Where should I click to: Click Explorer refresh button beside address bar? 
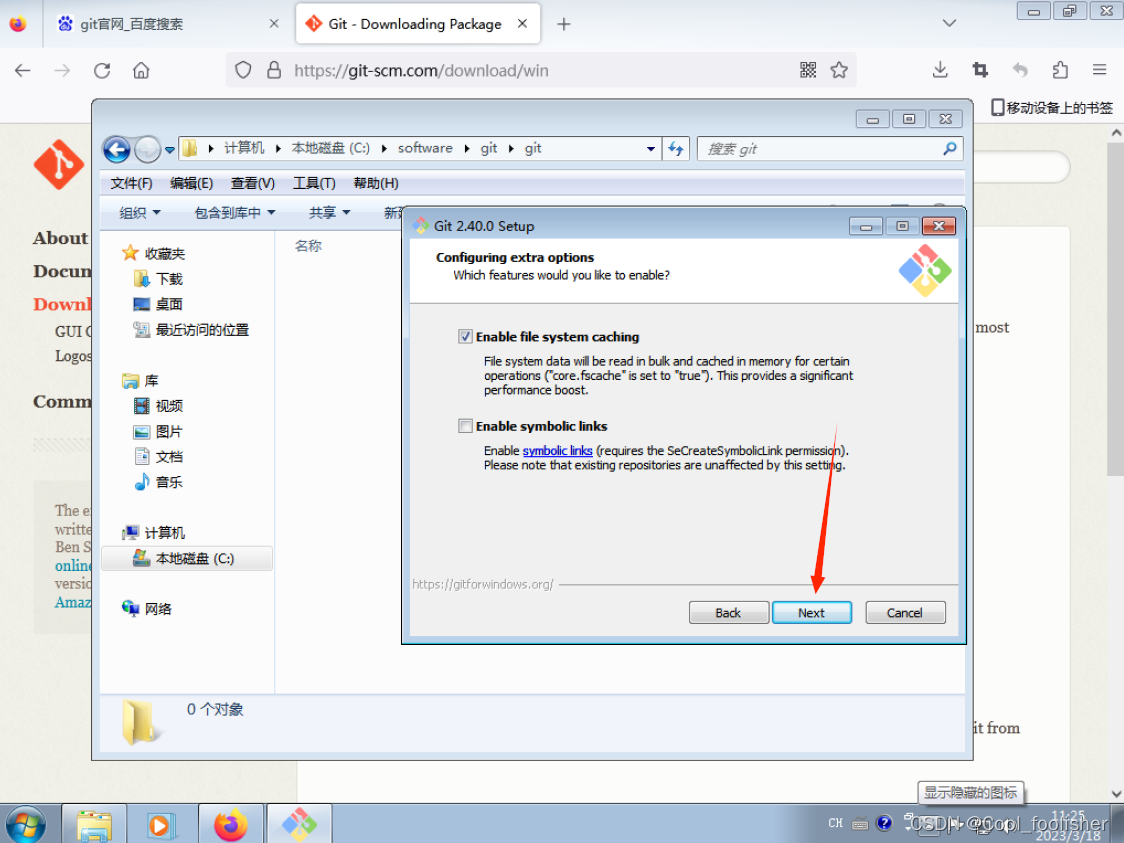pos(675,149)
